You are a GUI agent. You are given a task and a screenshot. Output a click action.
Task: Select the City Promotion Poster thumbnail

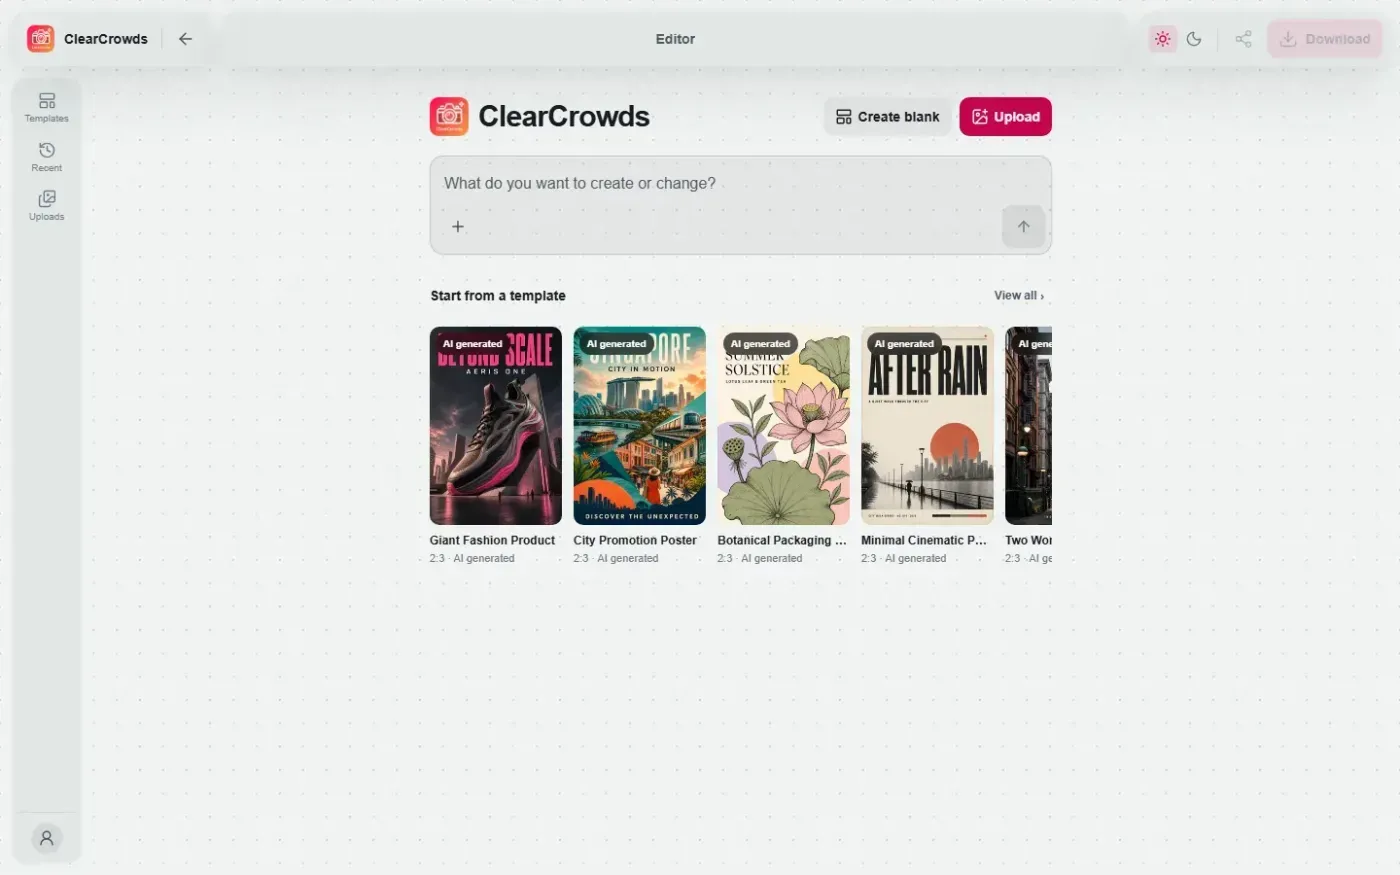tap(640, 426)
